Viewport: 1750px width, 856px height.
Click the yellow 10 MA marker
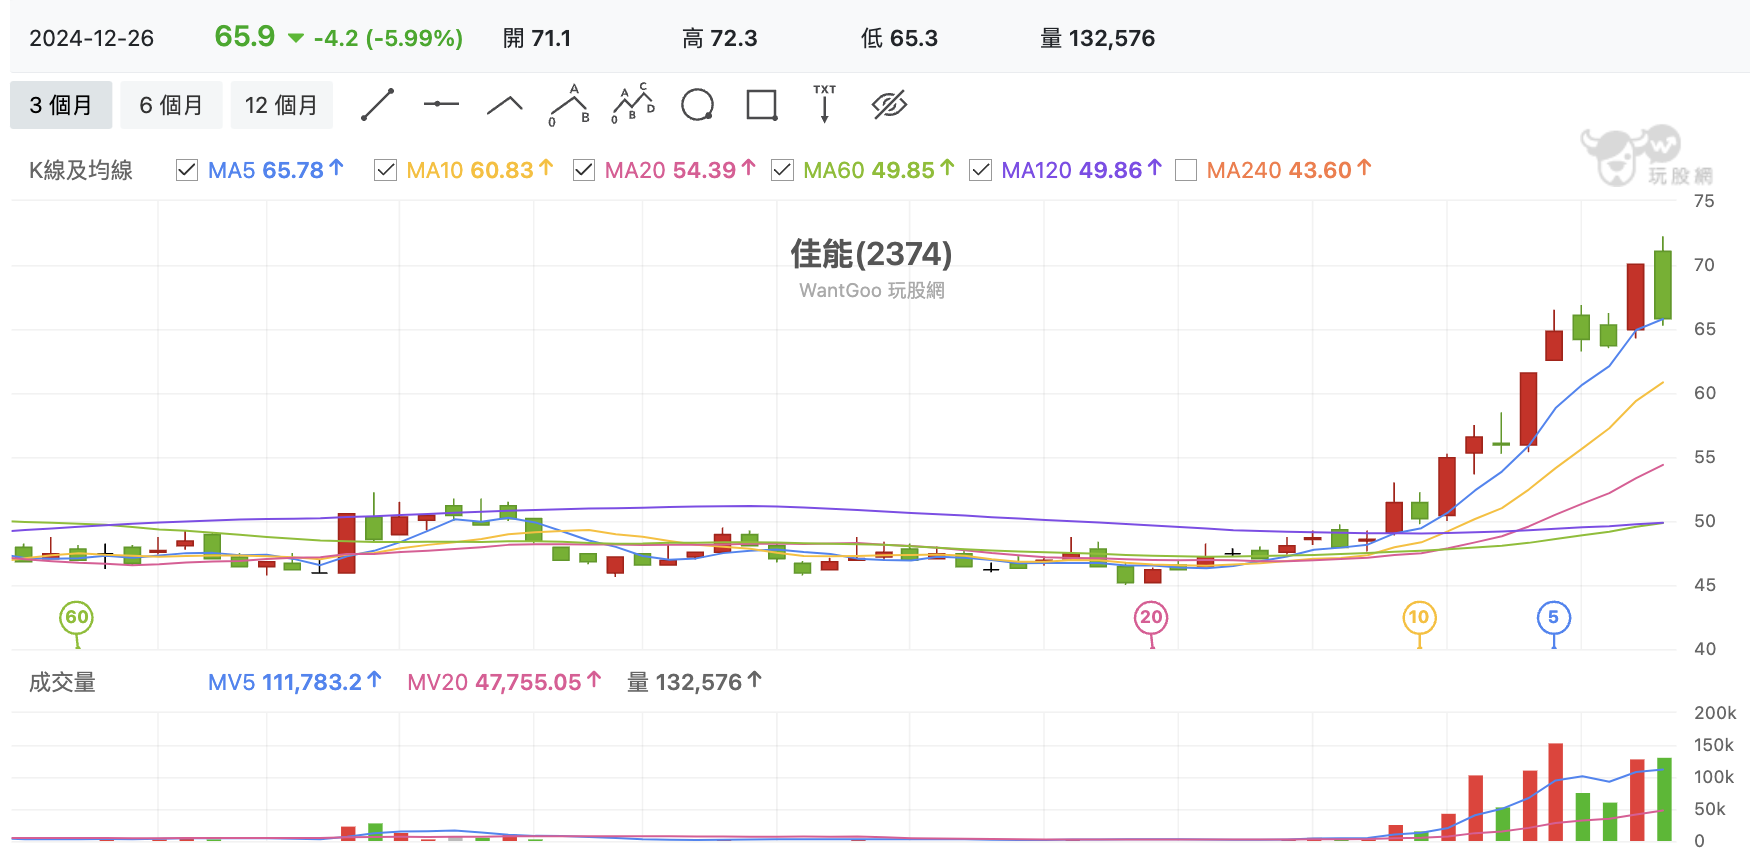tap(1419, 617)
